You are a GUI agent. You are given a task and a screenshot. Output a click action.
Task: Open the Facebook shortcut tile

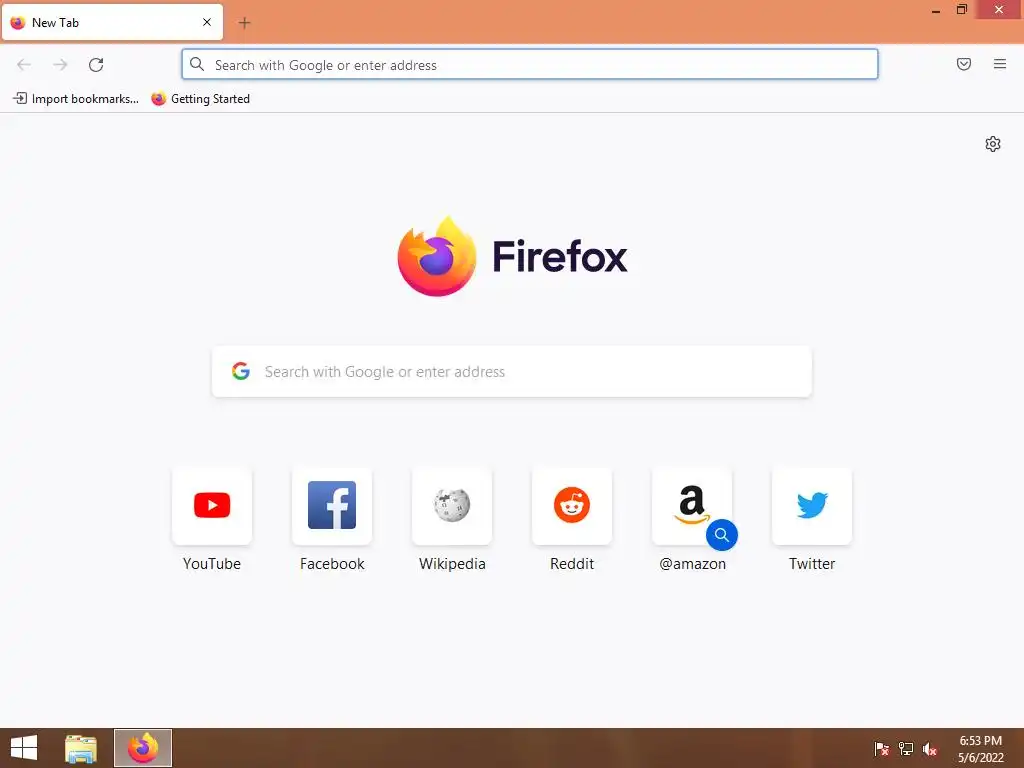(332, 506)
